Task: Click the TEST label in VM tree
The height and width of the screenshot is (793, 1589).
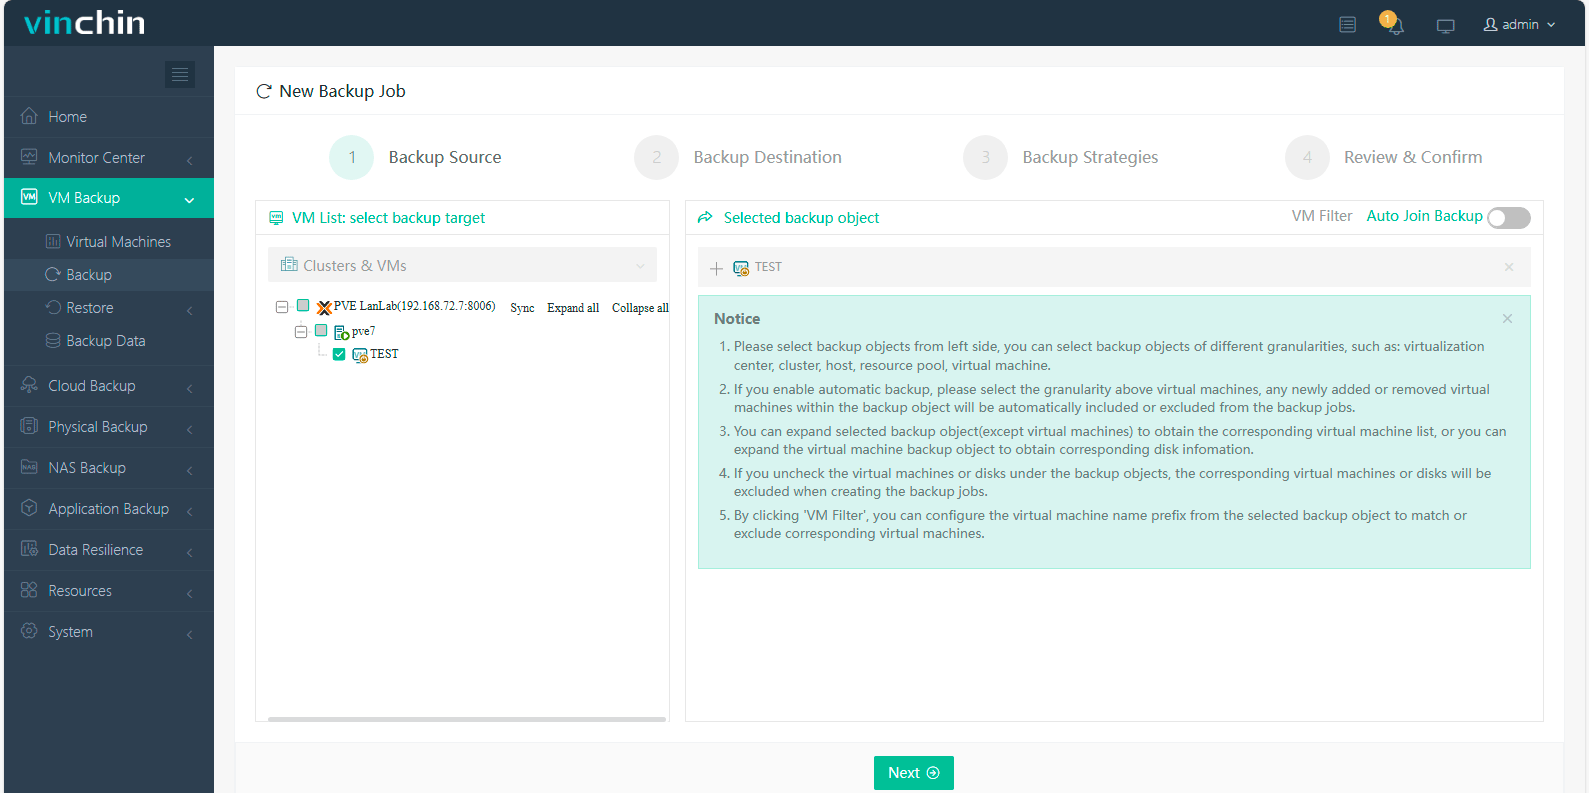Action: (x=384, y=354)
